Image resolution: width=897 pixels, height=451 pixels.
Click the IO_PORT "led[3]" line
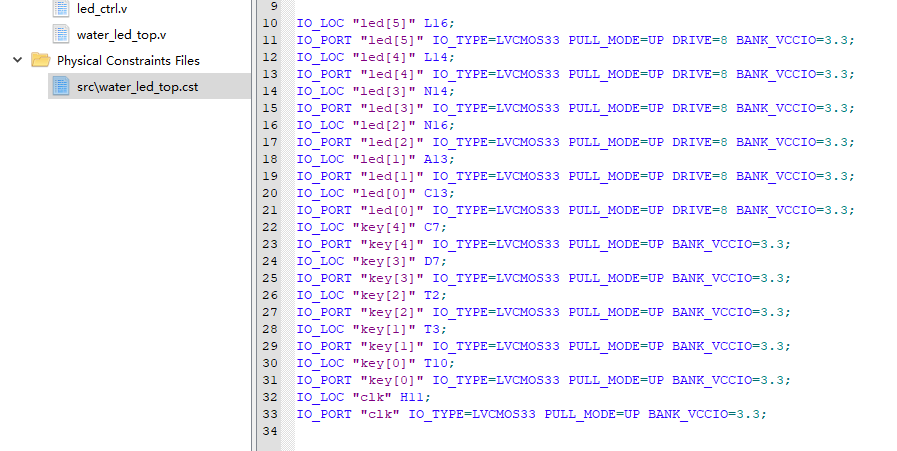tap(575, 108)
